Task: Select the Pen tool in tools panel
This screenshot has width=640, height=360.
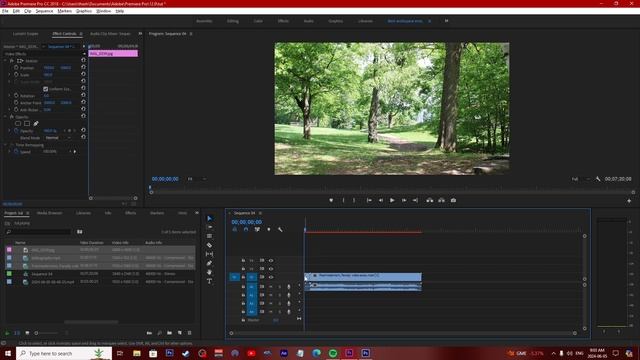Action: click(x=209, y=263)
